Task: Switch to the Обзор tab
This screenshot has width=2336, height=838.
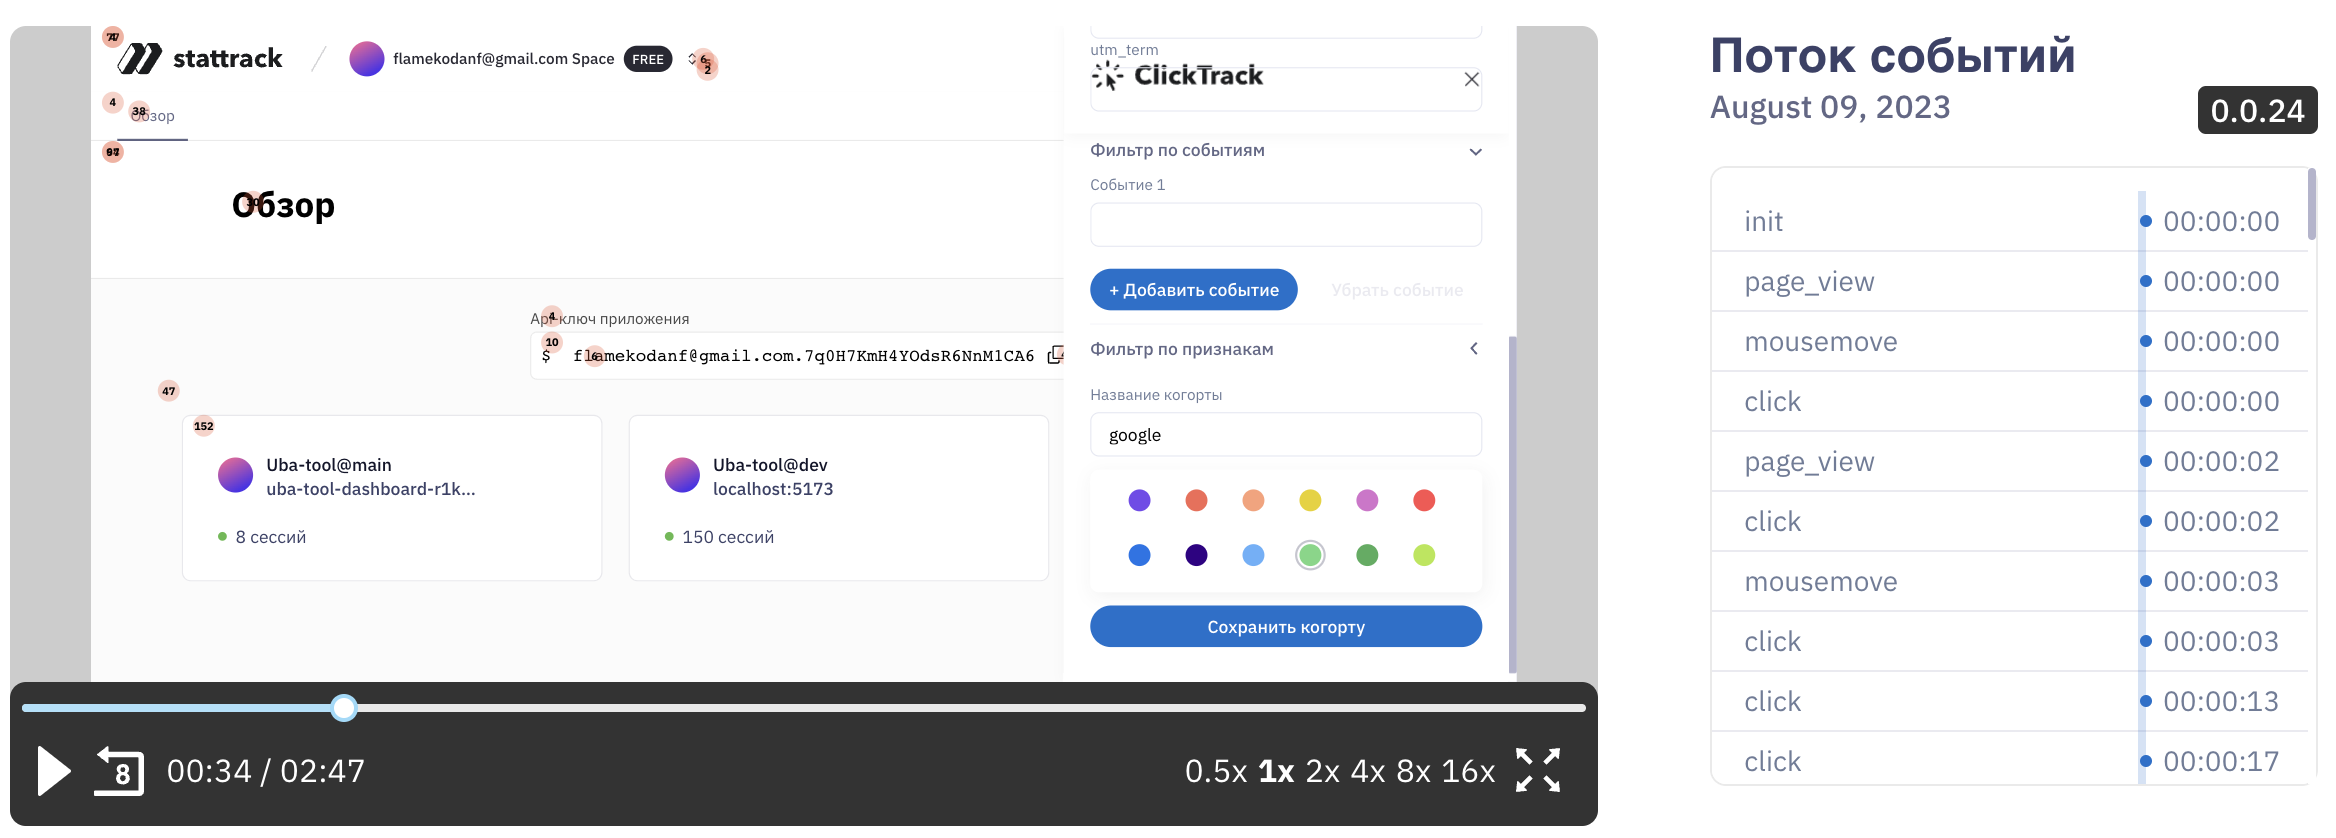Action: pos(153,116)
